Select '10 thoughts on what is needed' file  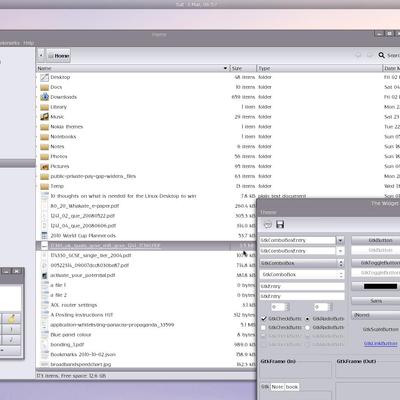tap(123, 196)
